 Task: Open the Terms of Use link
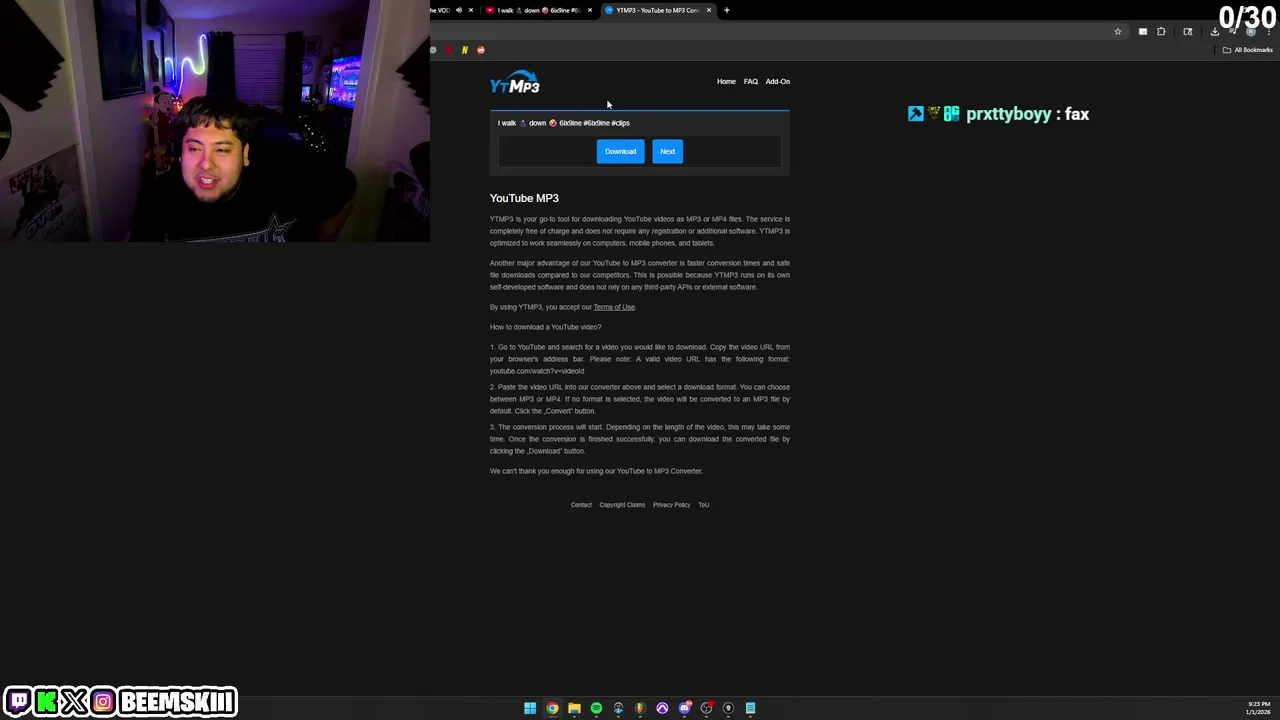[x=614, y=307]
